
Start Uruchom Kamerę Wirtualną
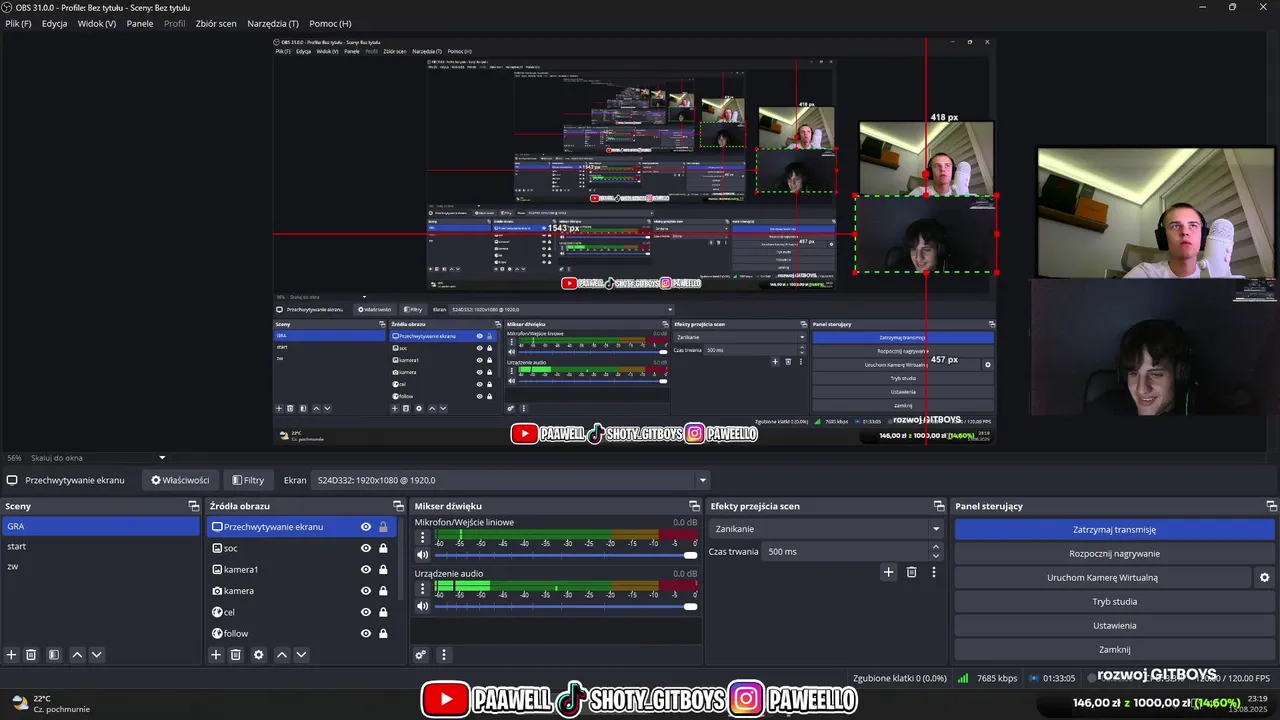tap(1102, 578)
